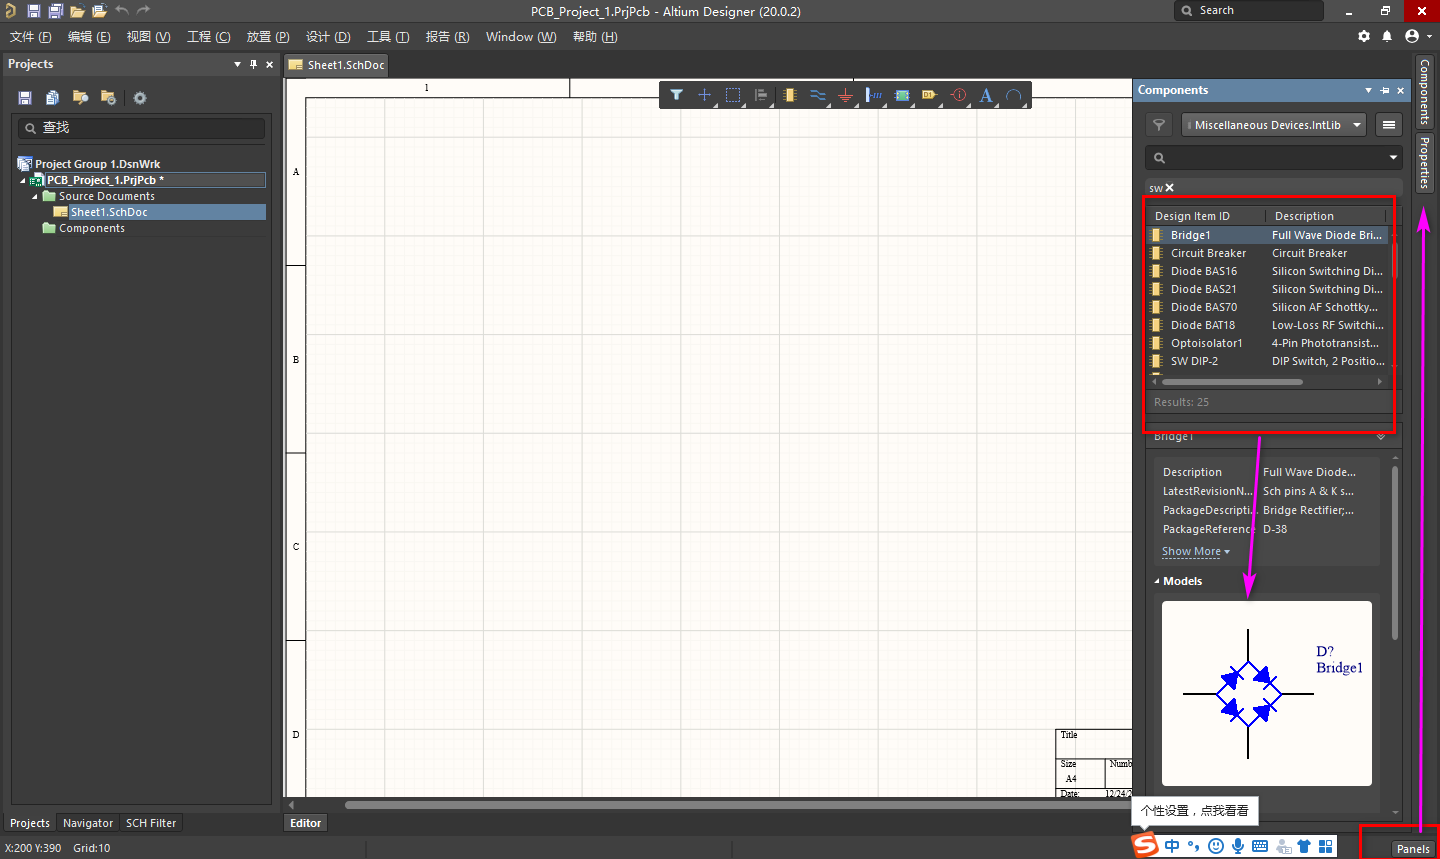Viewport: 1440px width, 859px height.
Task: Open the Components panel options dropdown arrow
Action: (x=1368, y=90)
